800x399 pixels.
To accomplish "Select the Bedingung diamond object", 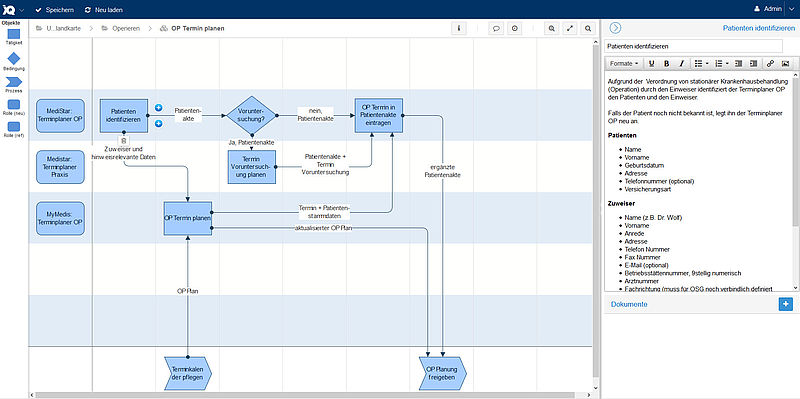I will pos(14,58).
